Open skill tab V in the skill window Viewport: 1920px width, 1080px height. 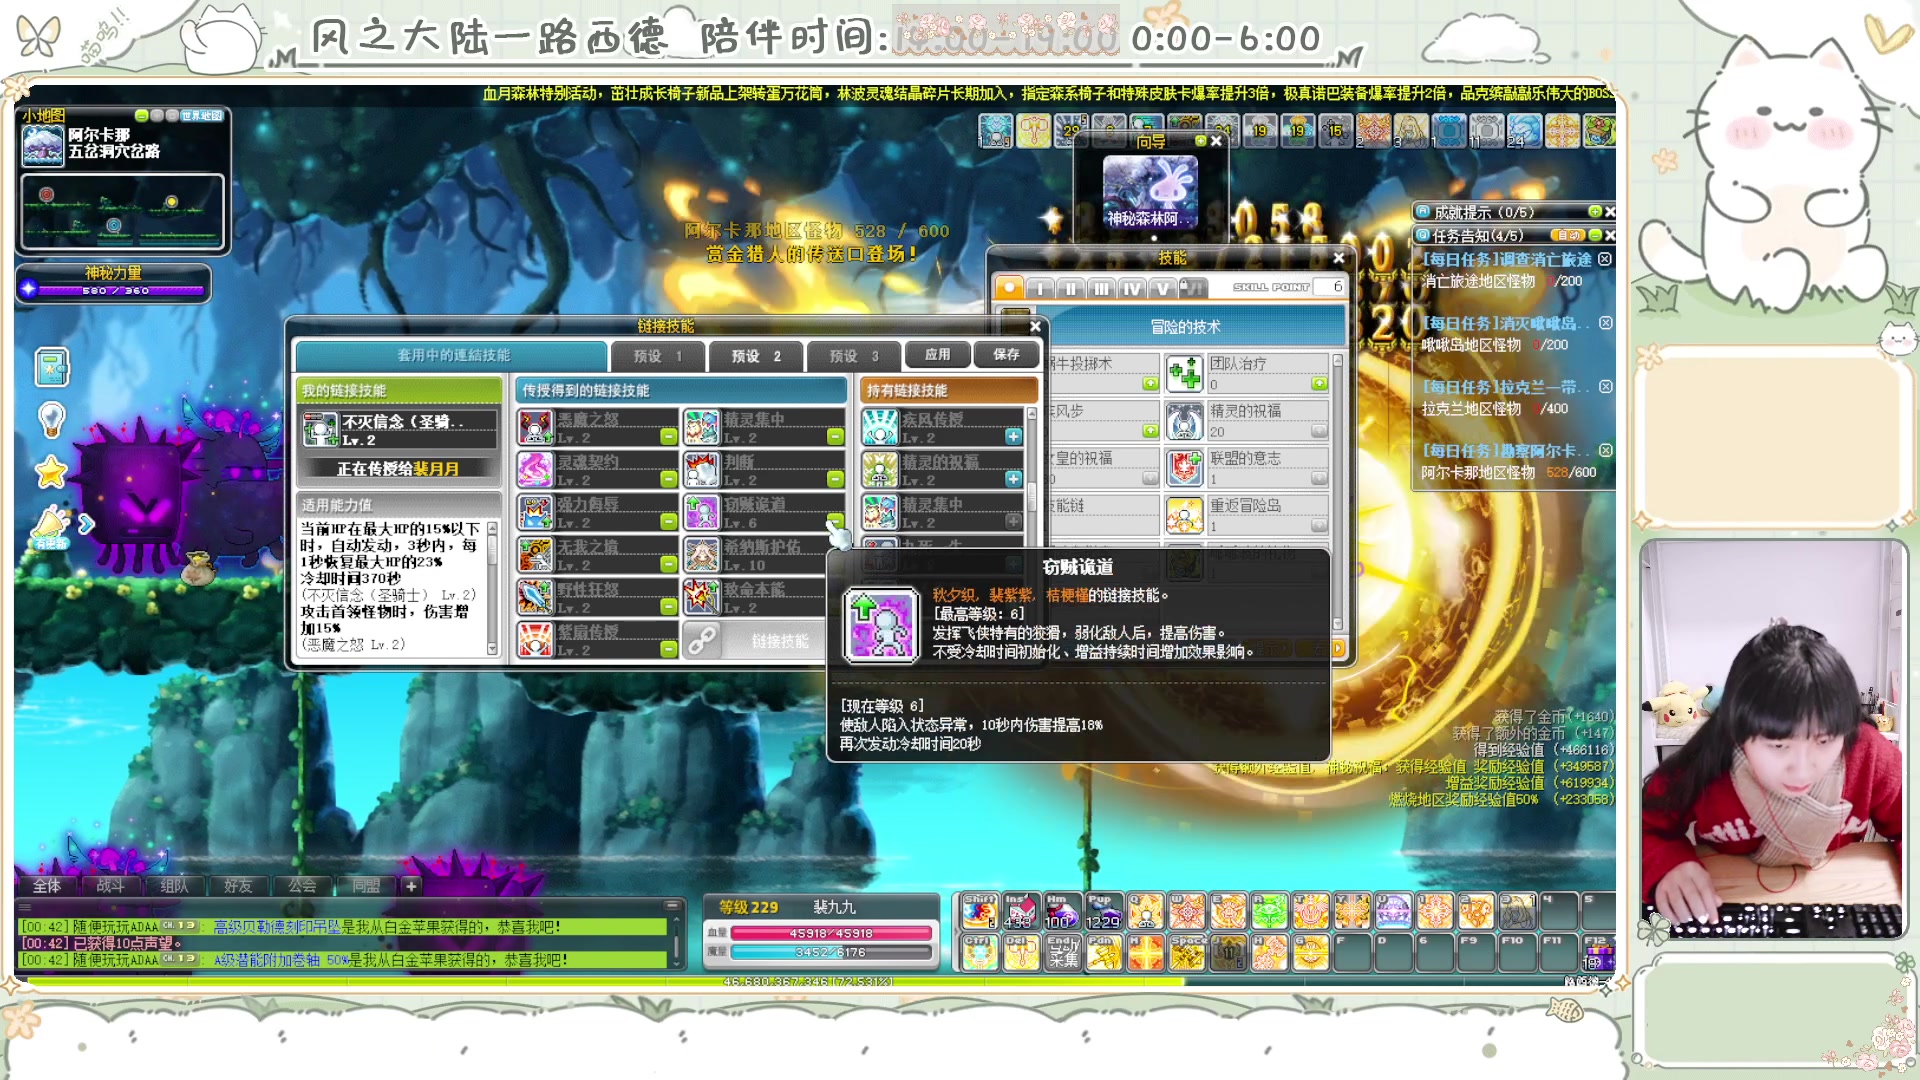(x=1162, y=288)
